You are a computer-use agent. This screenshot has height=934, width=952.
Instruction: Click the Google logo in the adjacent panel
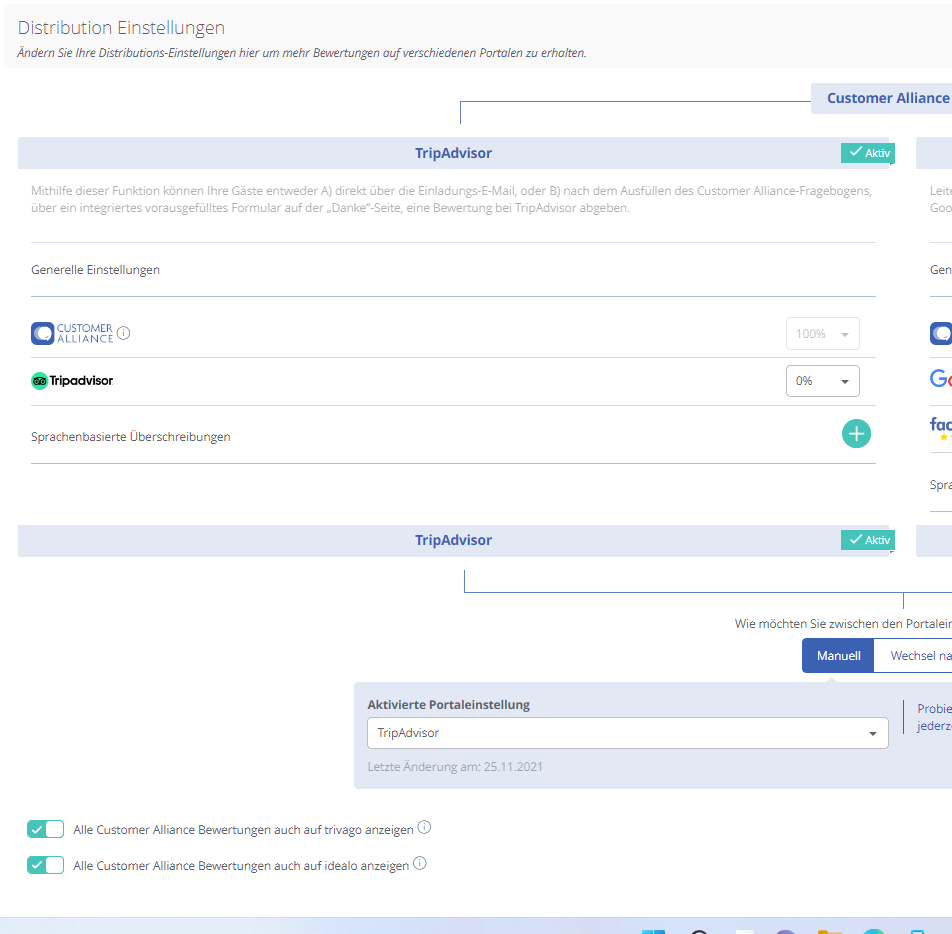[x=940, y=379]
